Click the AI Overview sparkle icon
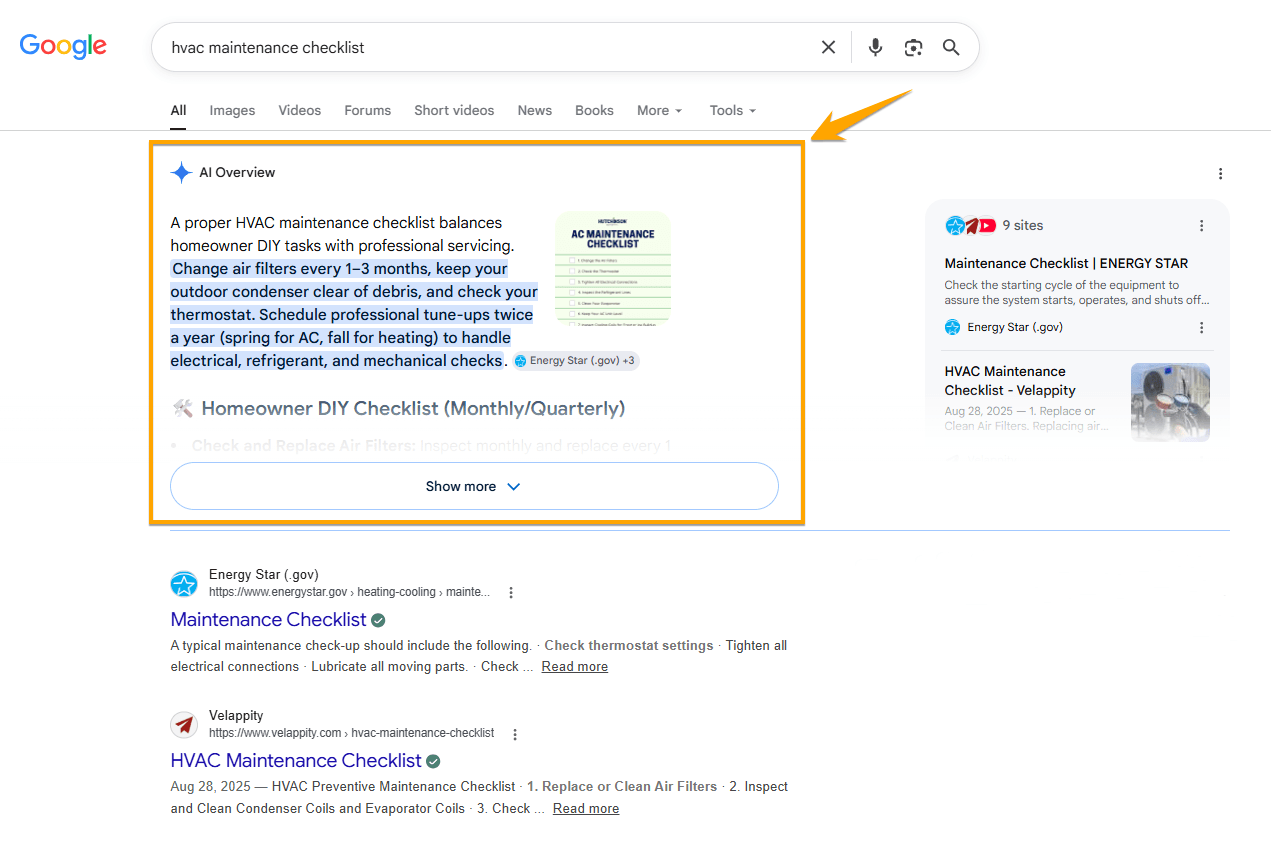Screen dimensions: 1271x841 [x=181, y=173]
